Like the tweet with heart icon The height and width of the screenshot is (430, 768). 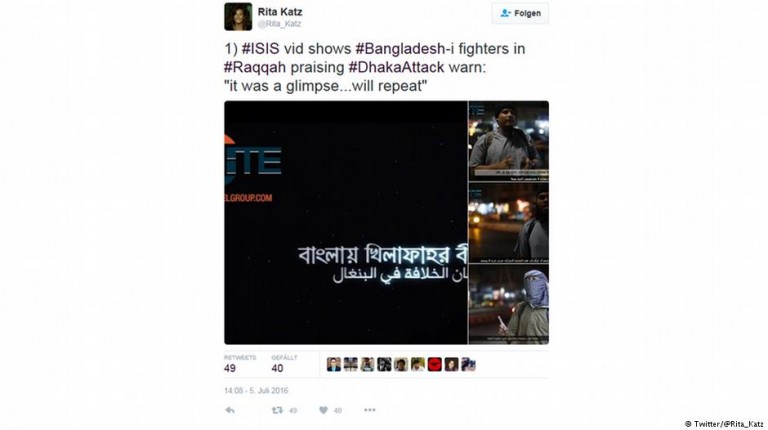(323, 410)
